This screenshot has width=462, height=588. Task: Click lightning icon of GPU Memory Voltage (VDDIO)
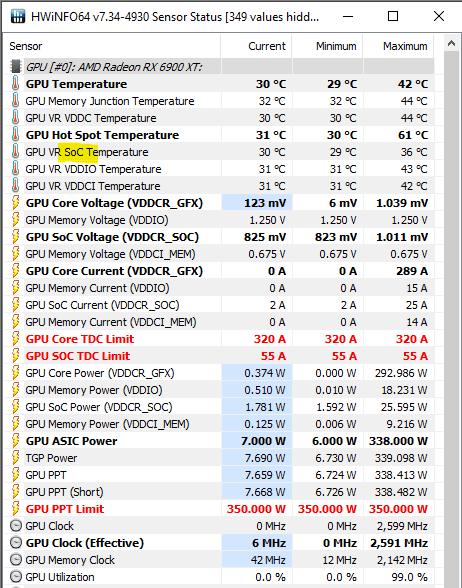pos(15,220)
